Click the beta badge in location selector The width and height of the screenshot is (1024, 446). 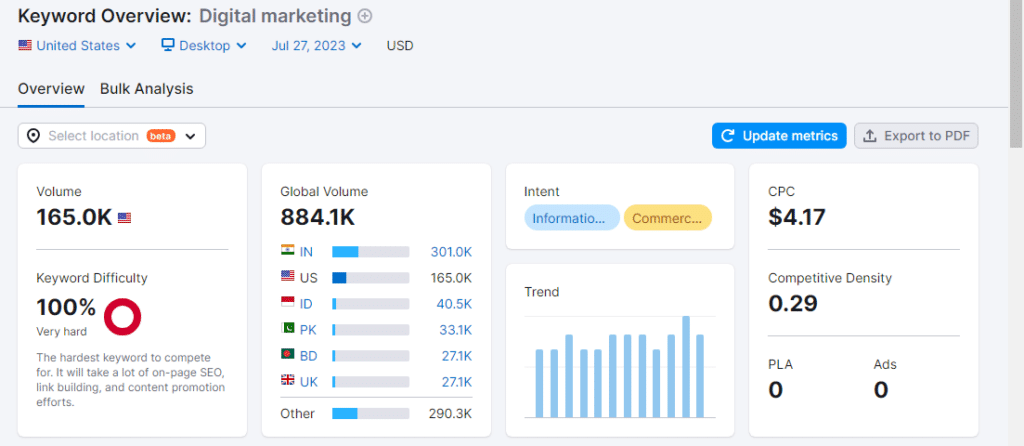pyautogui.click(x=161, y=136)
